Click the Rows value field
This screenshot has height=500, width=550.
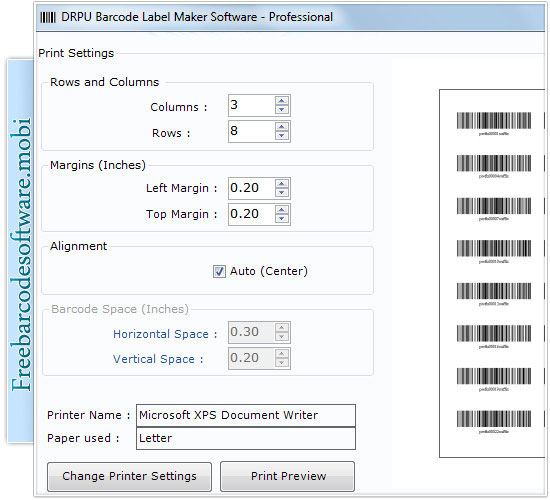251,131
